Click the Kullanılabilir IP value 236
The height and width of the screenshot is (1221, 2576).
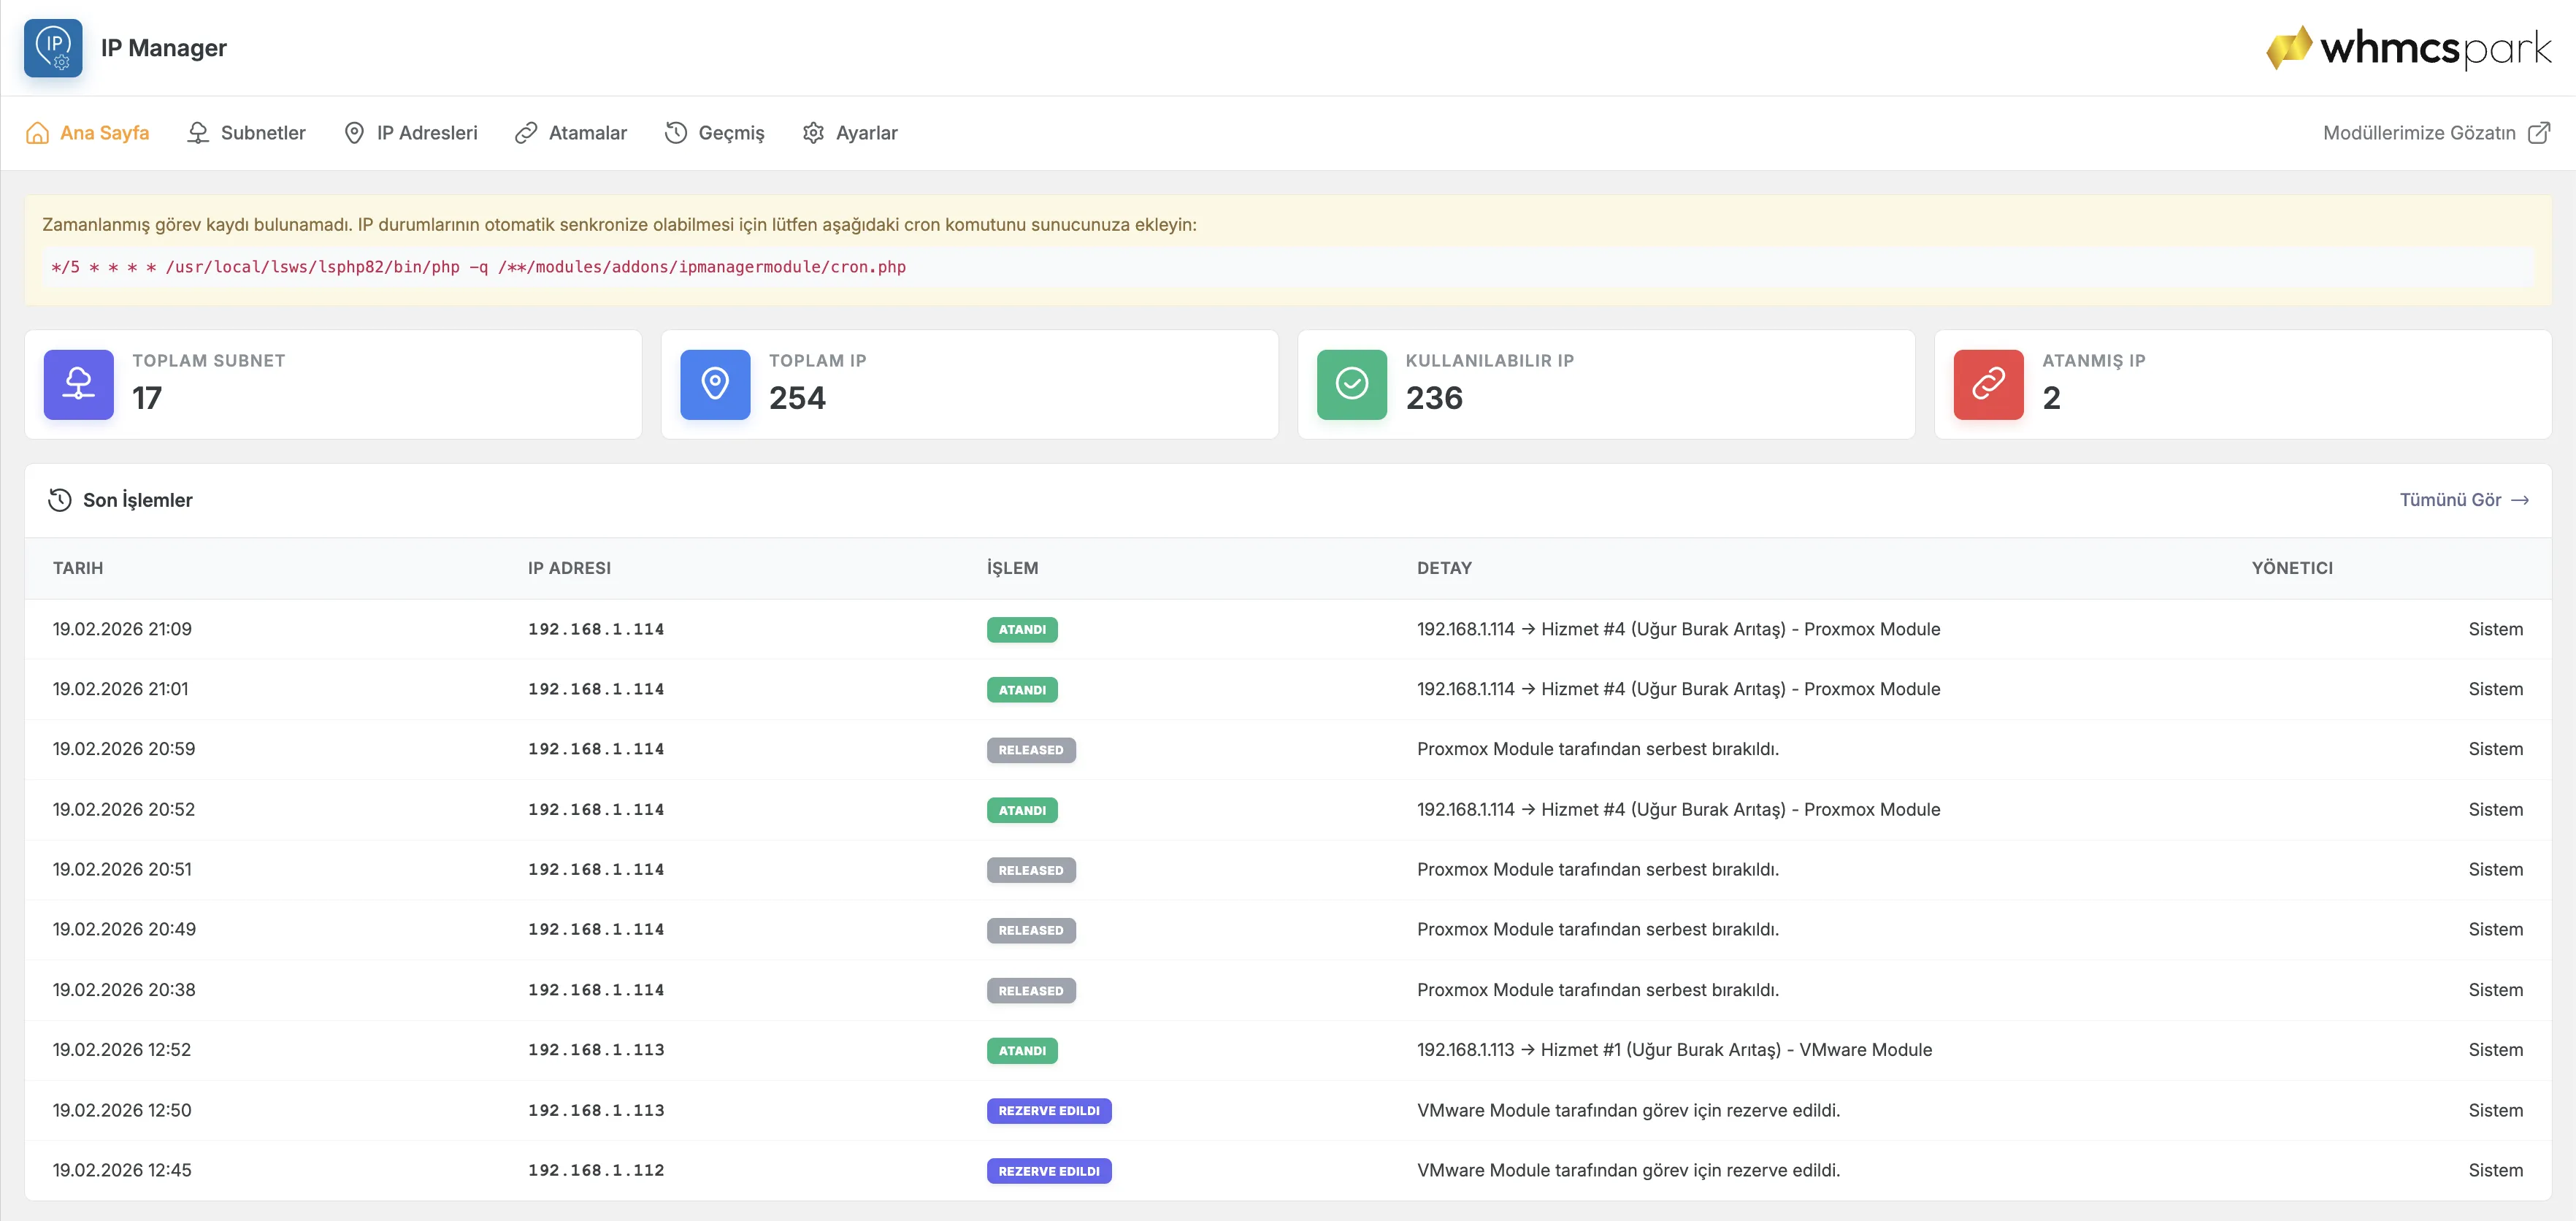[x=1434, y=398]
